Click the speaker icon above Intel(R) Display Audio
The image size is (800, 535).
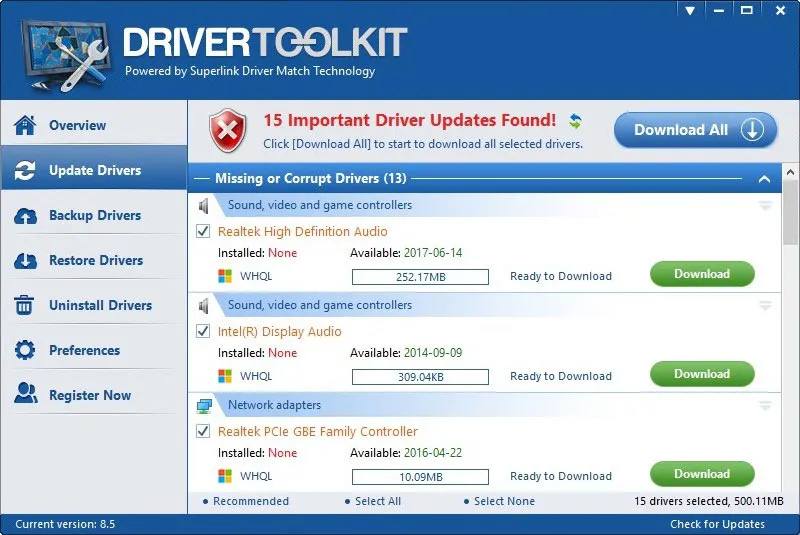point(204,305)
